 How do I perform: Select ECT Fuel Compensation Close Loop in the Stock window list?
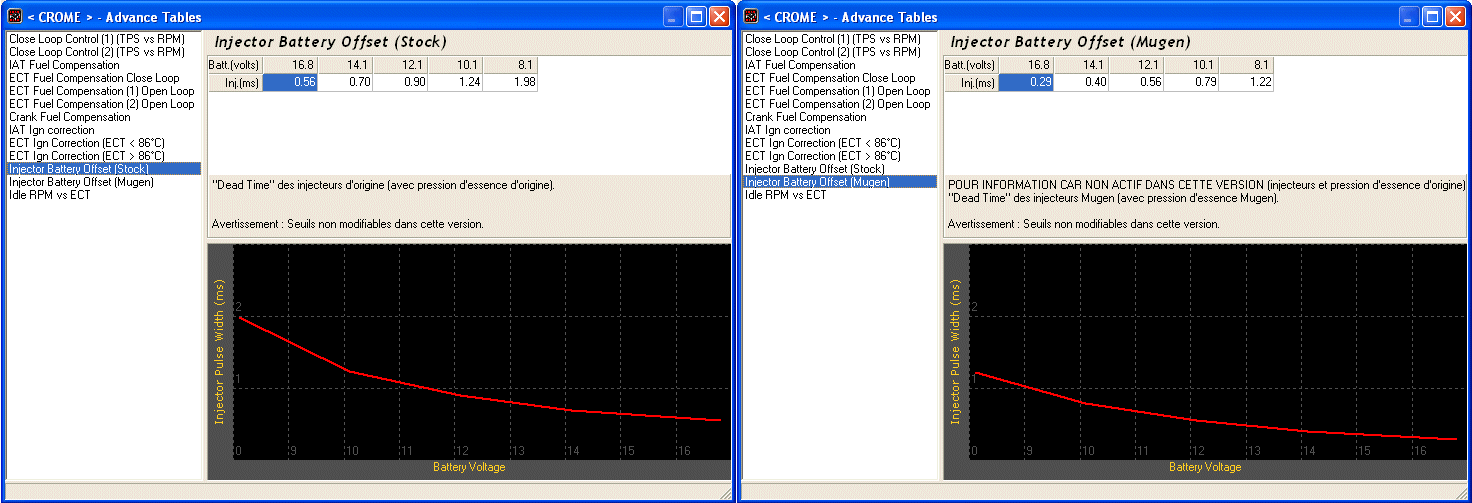94,78
